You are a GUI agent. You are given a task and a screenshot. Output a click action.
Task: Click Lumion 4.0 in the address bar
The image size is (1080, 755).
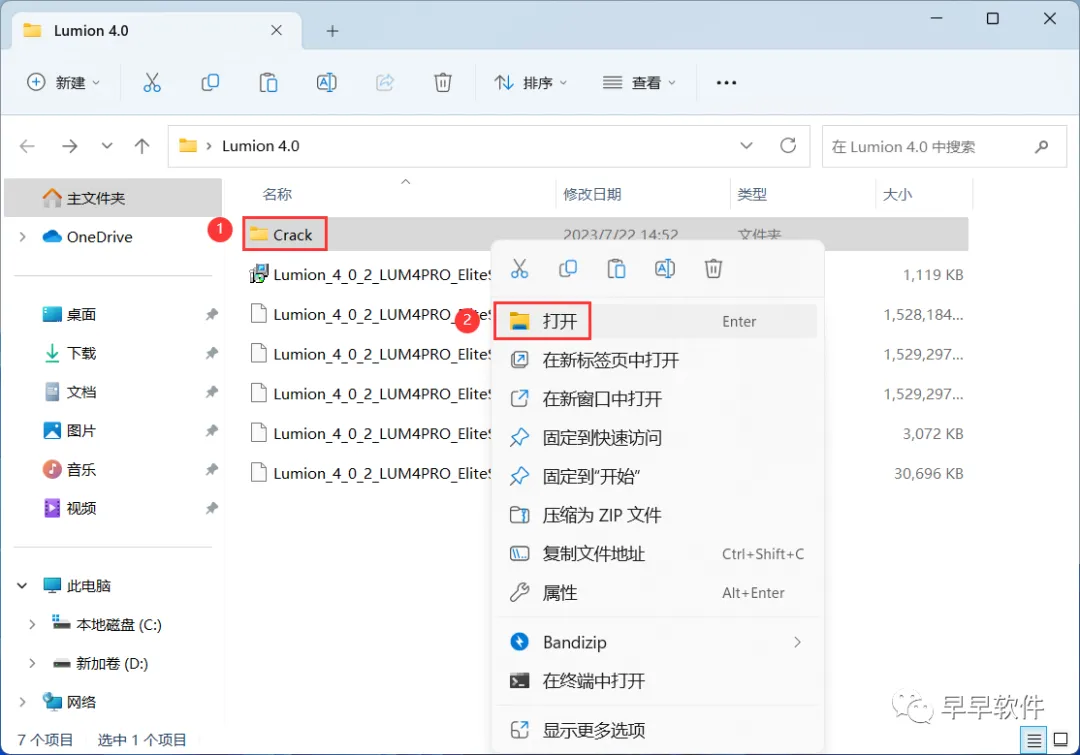pos(260,146)
